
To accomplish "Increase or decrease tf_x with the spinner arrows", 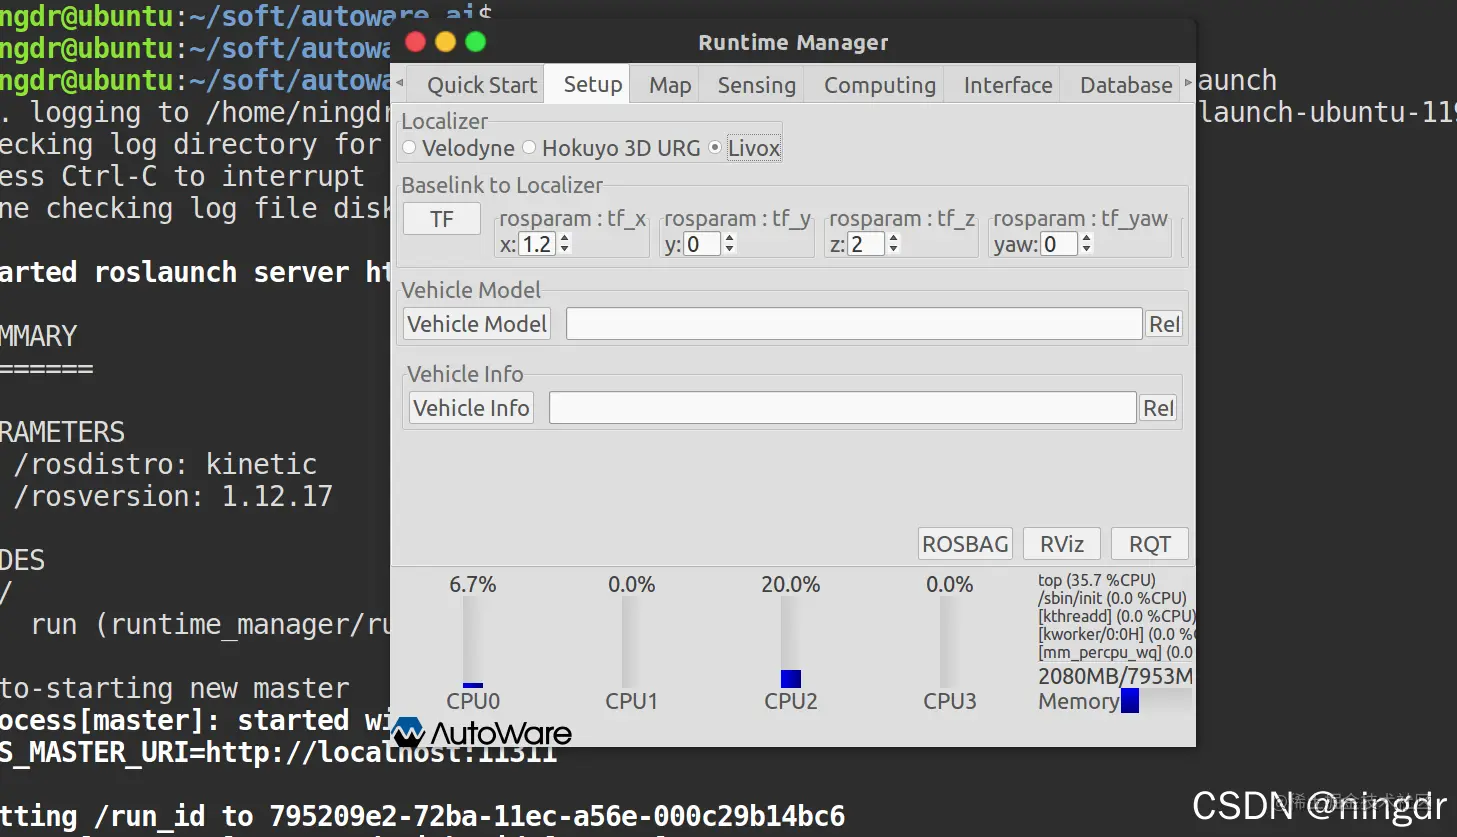I will point(565,244).
